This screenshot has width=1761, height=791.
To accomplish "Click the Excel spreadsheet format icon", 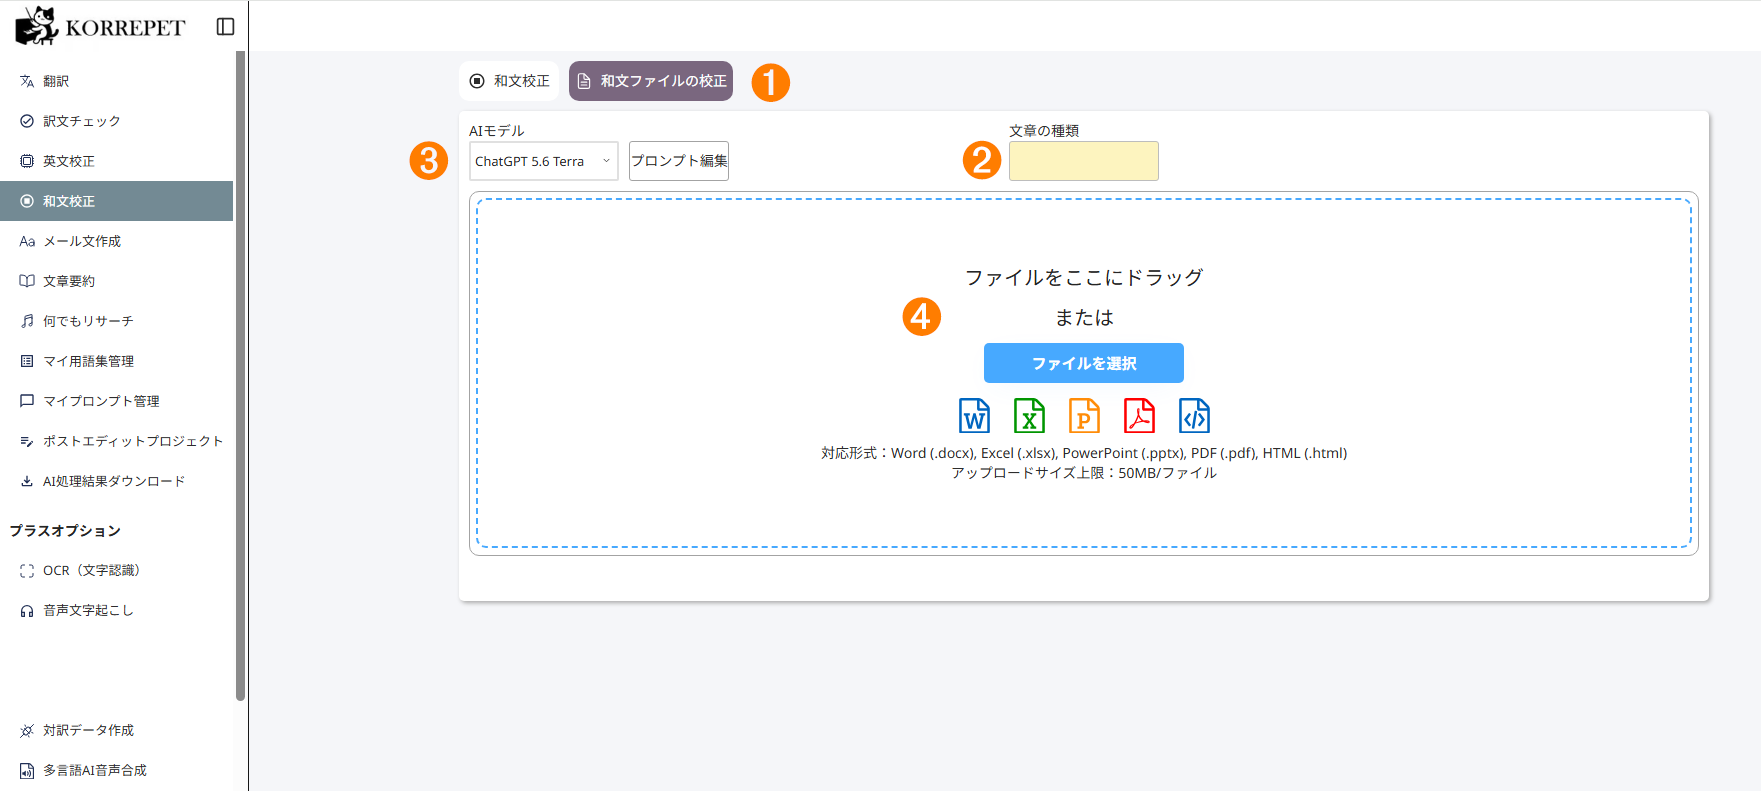I will click(1029, 415).
